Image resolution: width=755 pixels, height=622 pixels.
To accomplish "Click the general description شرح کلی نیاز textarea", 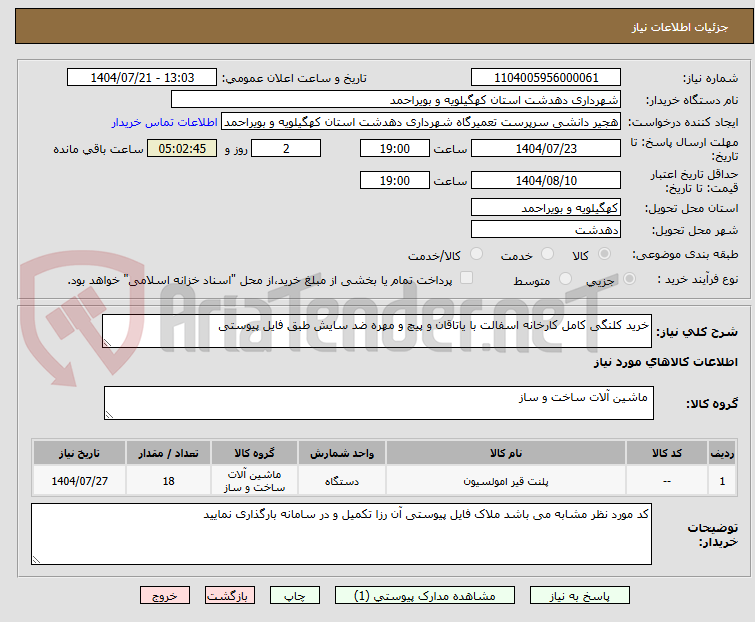I will (x=377, y=331).
